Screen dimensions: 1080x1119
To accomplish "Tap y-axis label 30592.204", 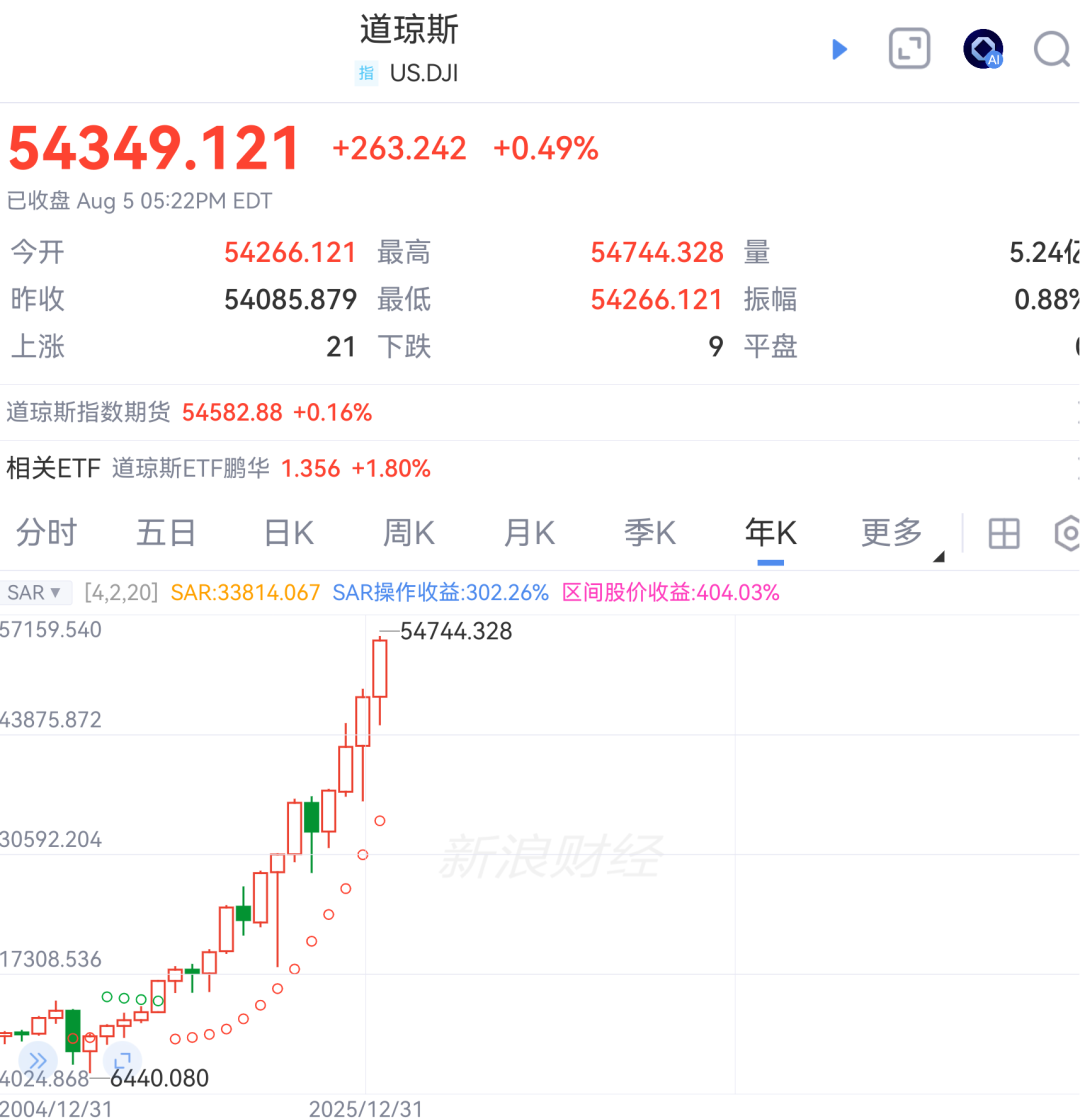I will (x=51, y=839).
